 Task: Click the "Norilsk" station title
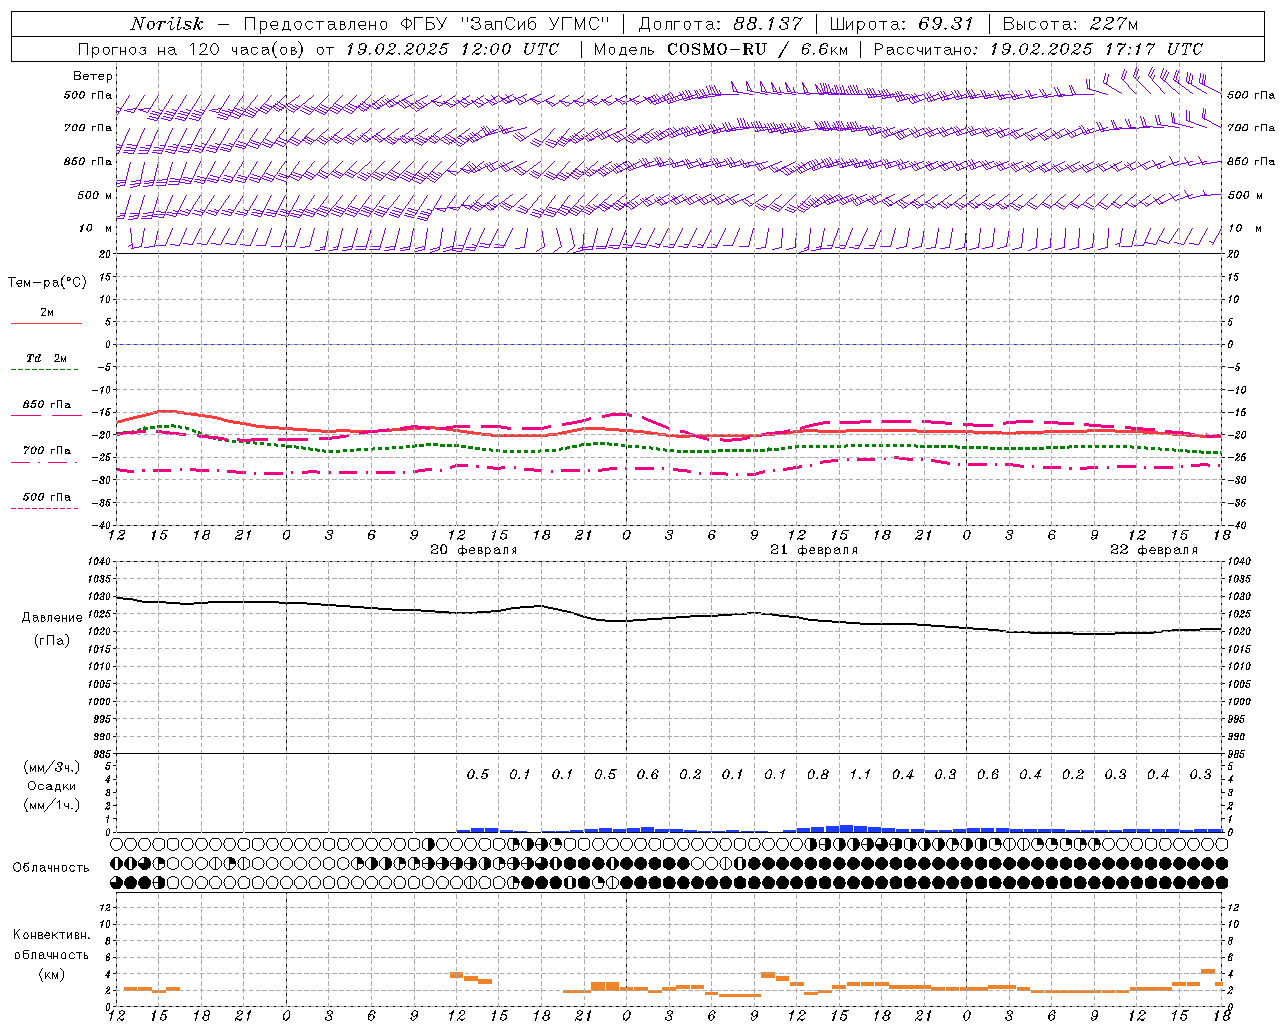(x=167, y=24)
